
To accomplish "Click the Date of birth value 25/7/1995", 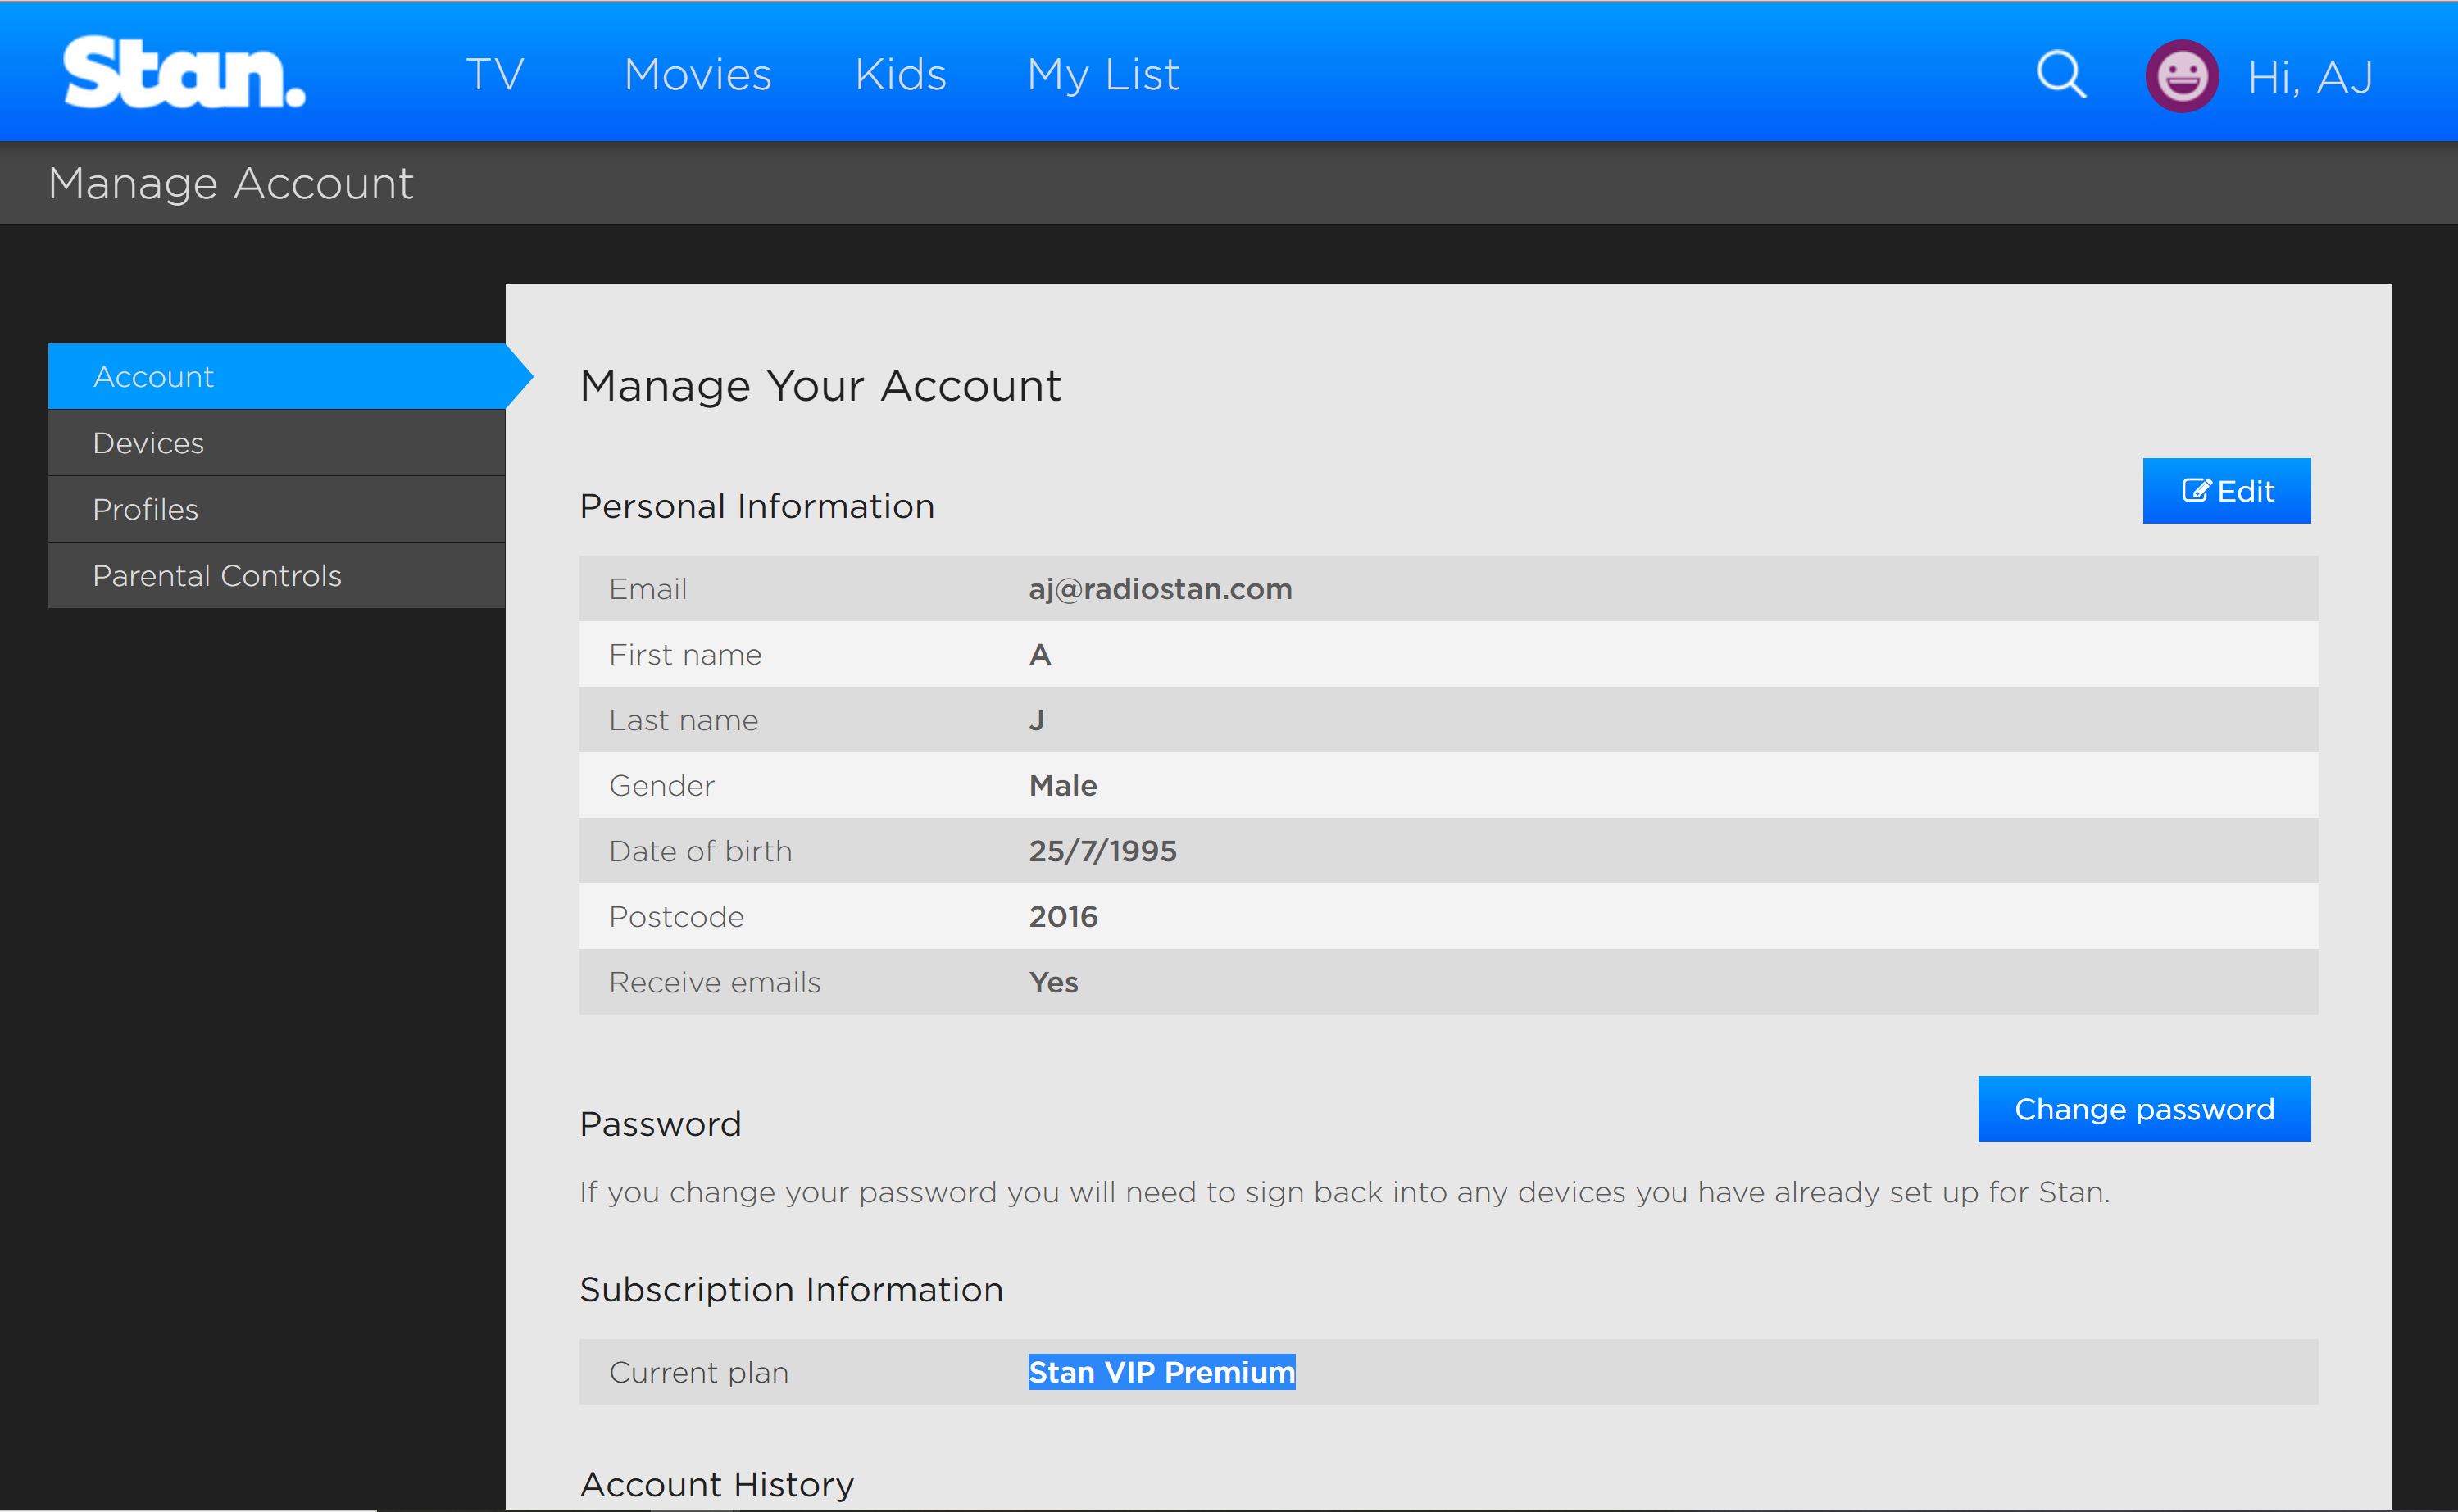I will pos(1102,851).
